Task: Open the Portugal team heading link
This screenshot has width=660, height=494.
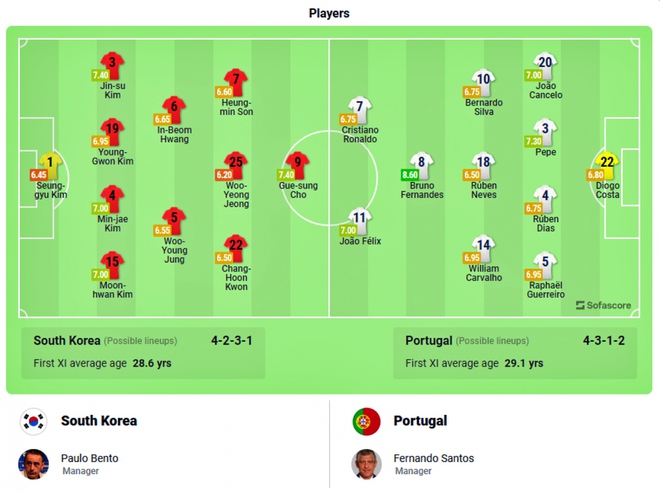Action: coord(420,421)
